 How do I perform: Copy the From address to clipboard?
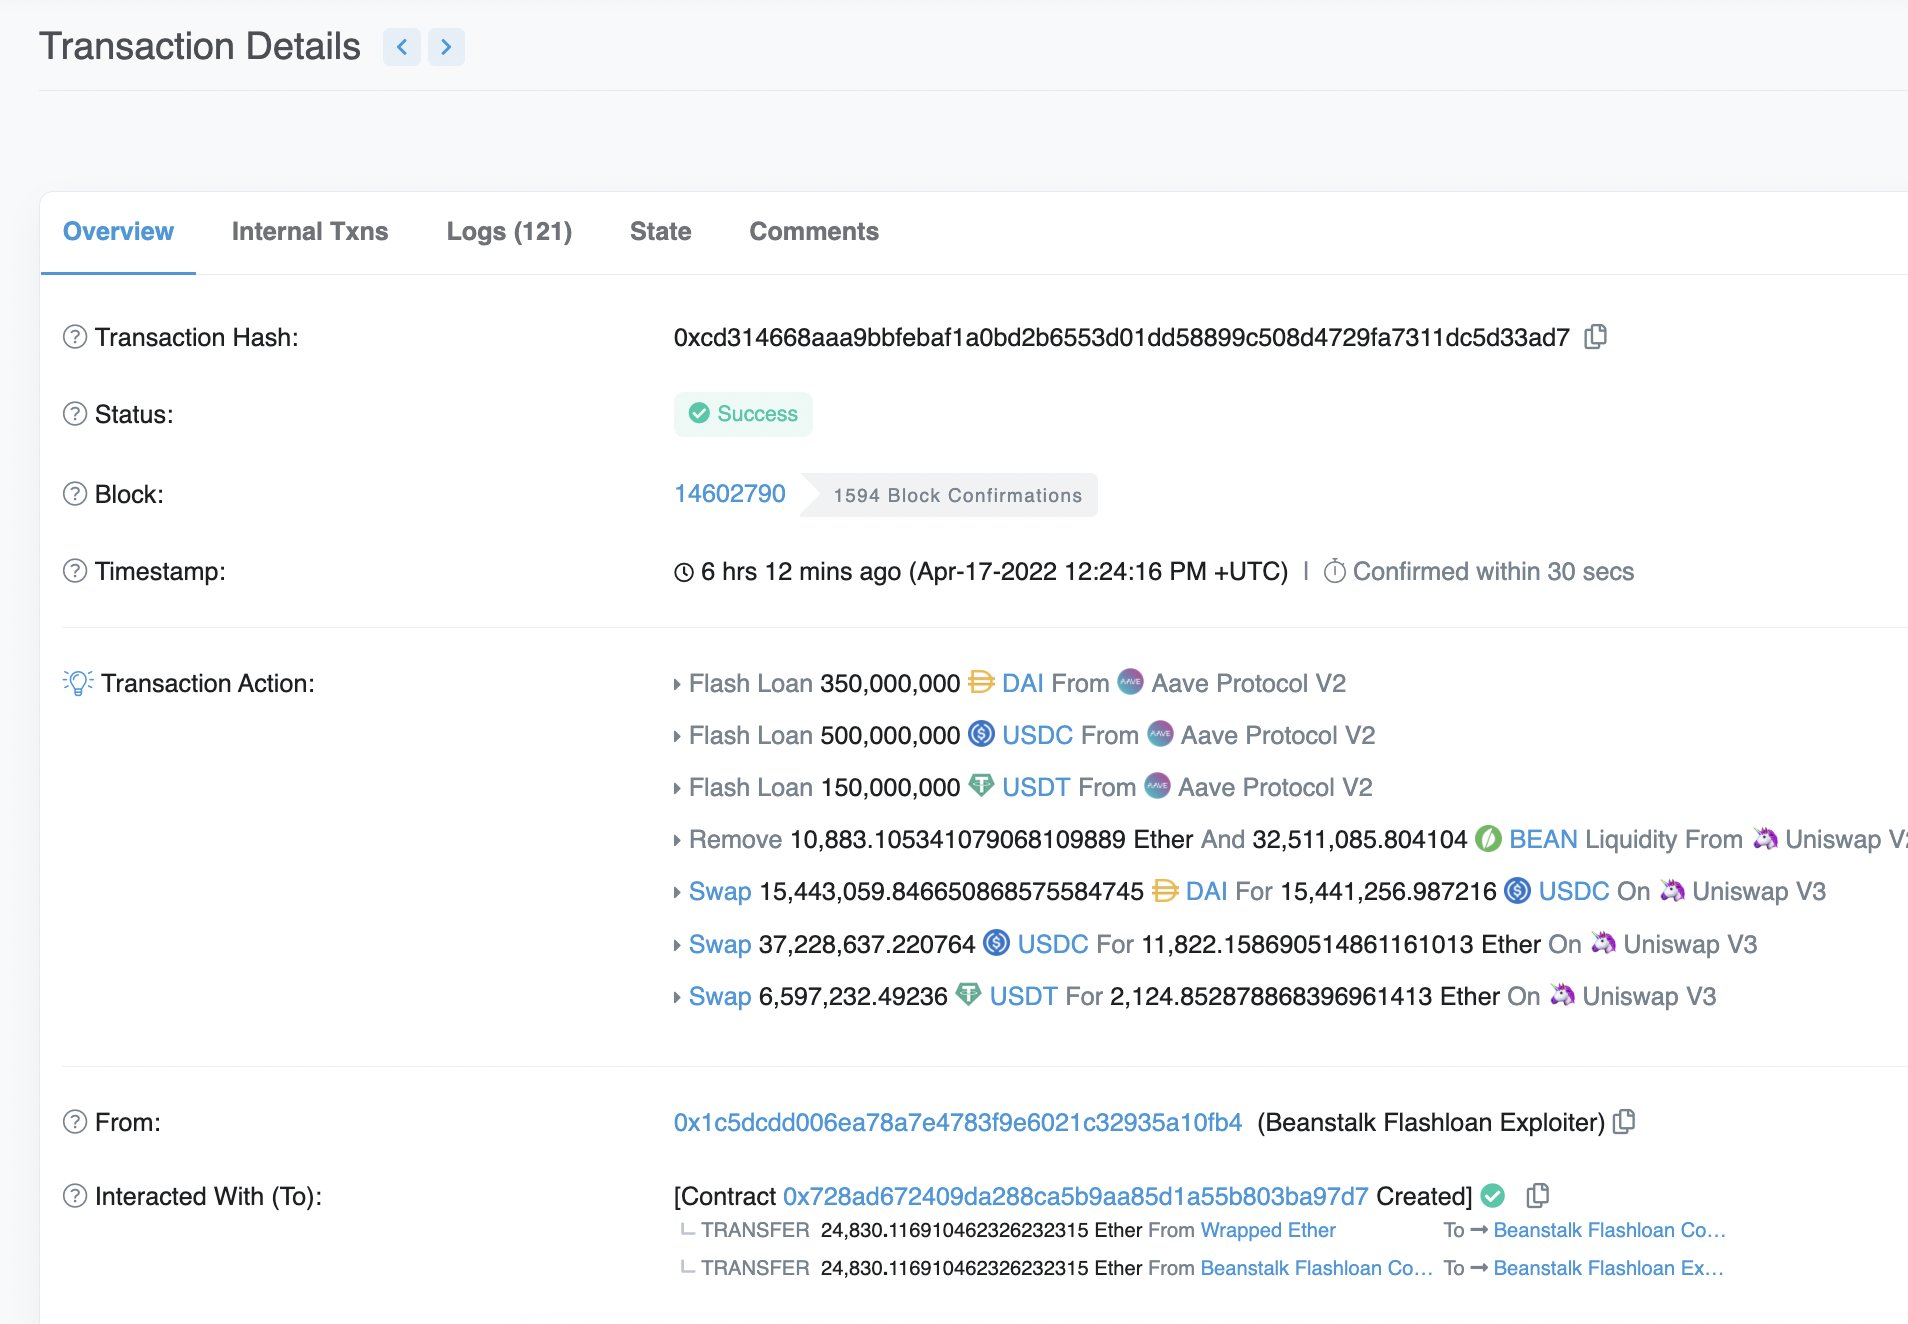tap(1625, 1122)
